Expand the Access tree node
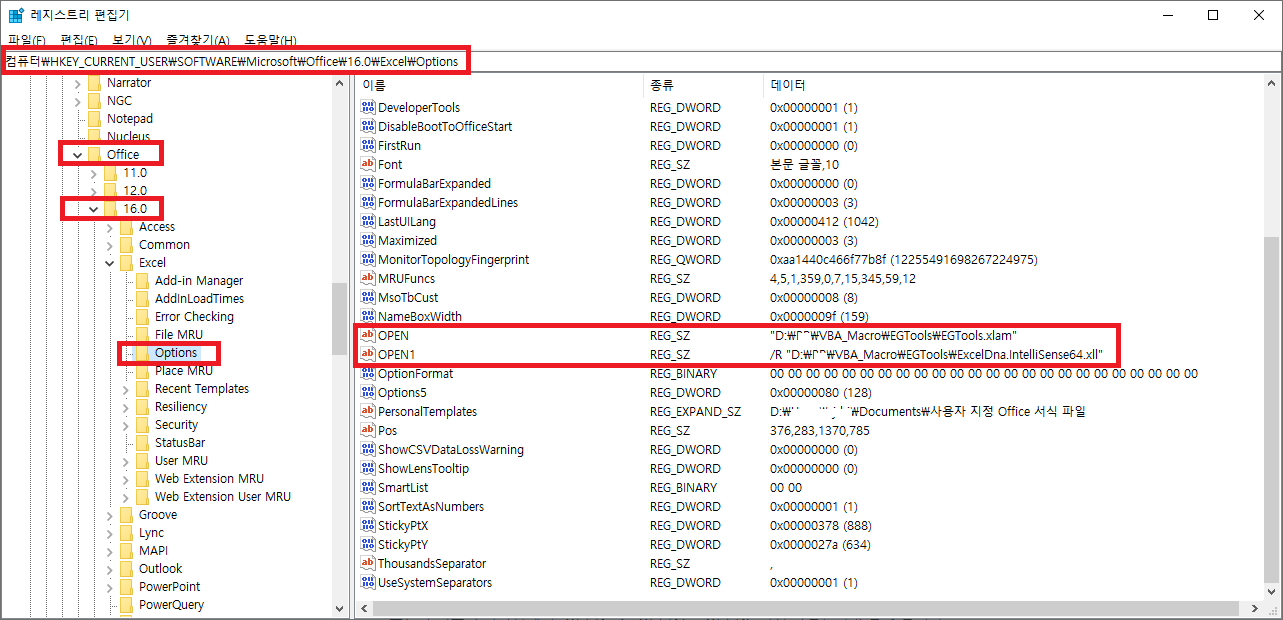1283x620 pixels. [x=110, y=227]
